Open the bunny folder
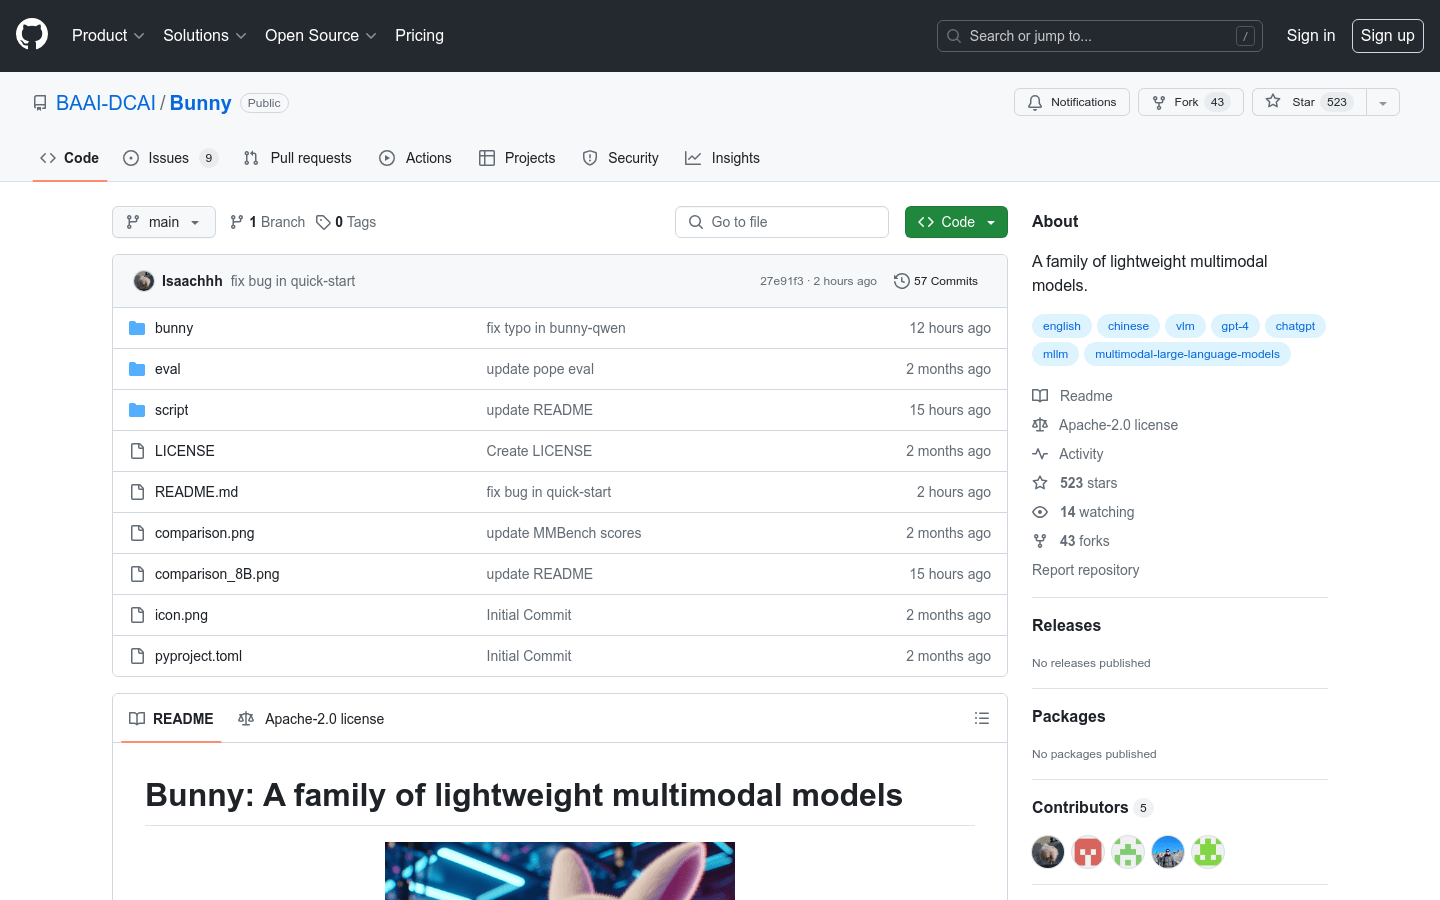The width and height of the screenshot is (1440, 900). coord(174,328)
